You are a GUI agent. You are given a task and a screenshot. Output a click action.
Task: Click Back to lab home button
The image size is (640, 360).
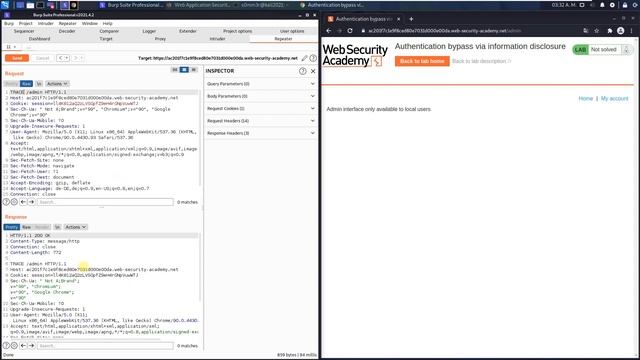click(x=422, y=61)
